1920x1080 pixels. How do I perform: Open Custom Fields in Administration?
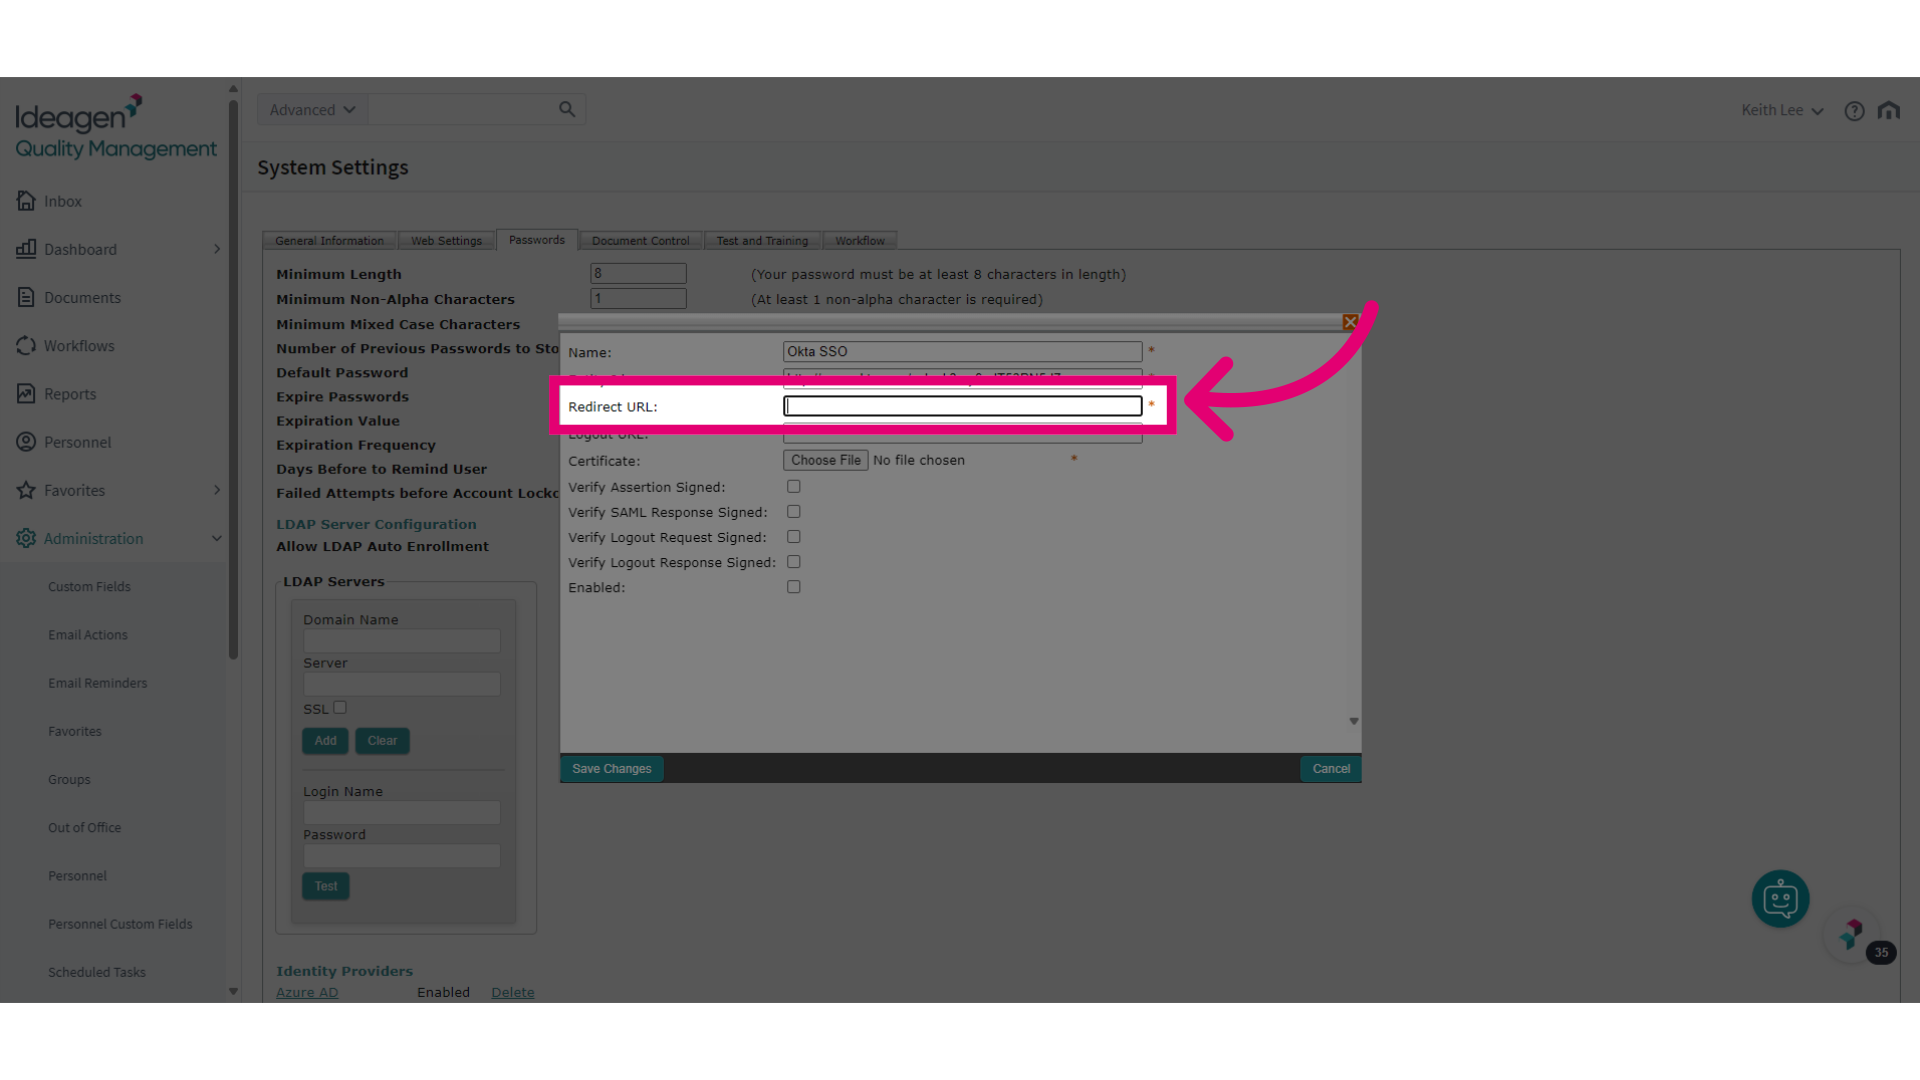[x=89, y=587]
